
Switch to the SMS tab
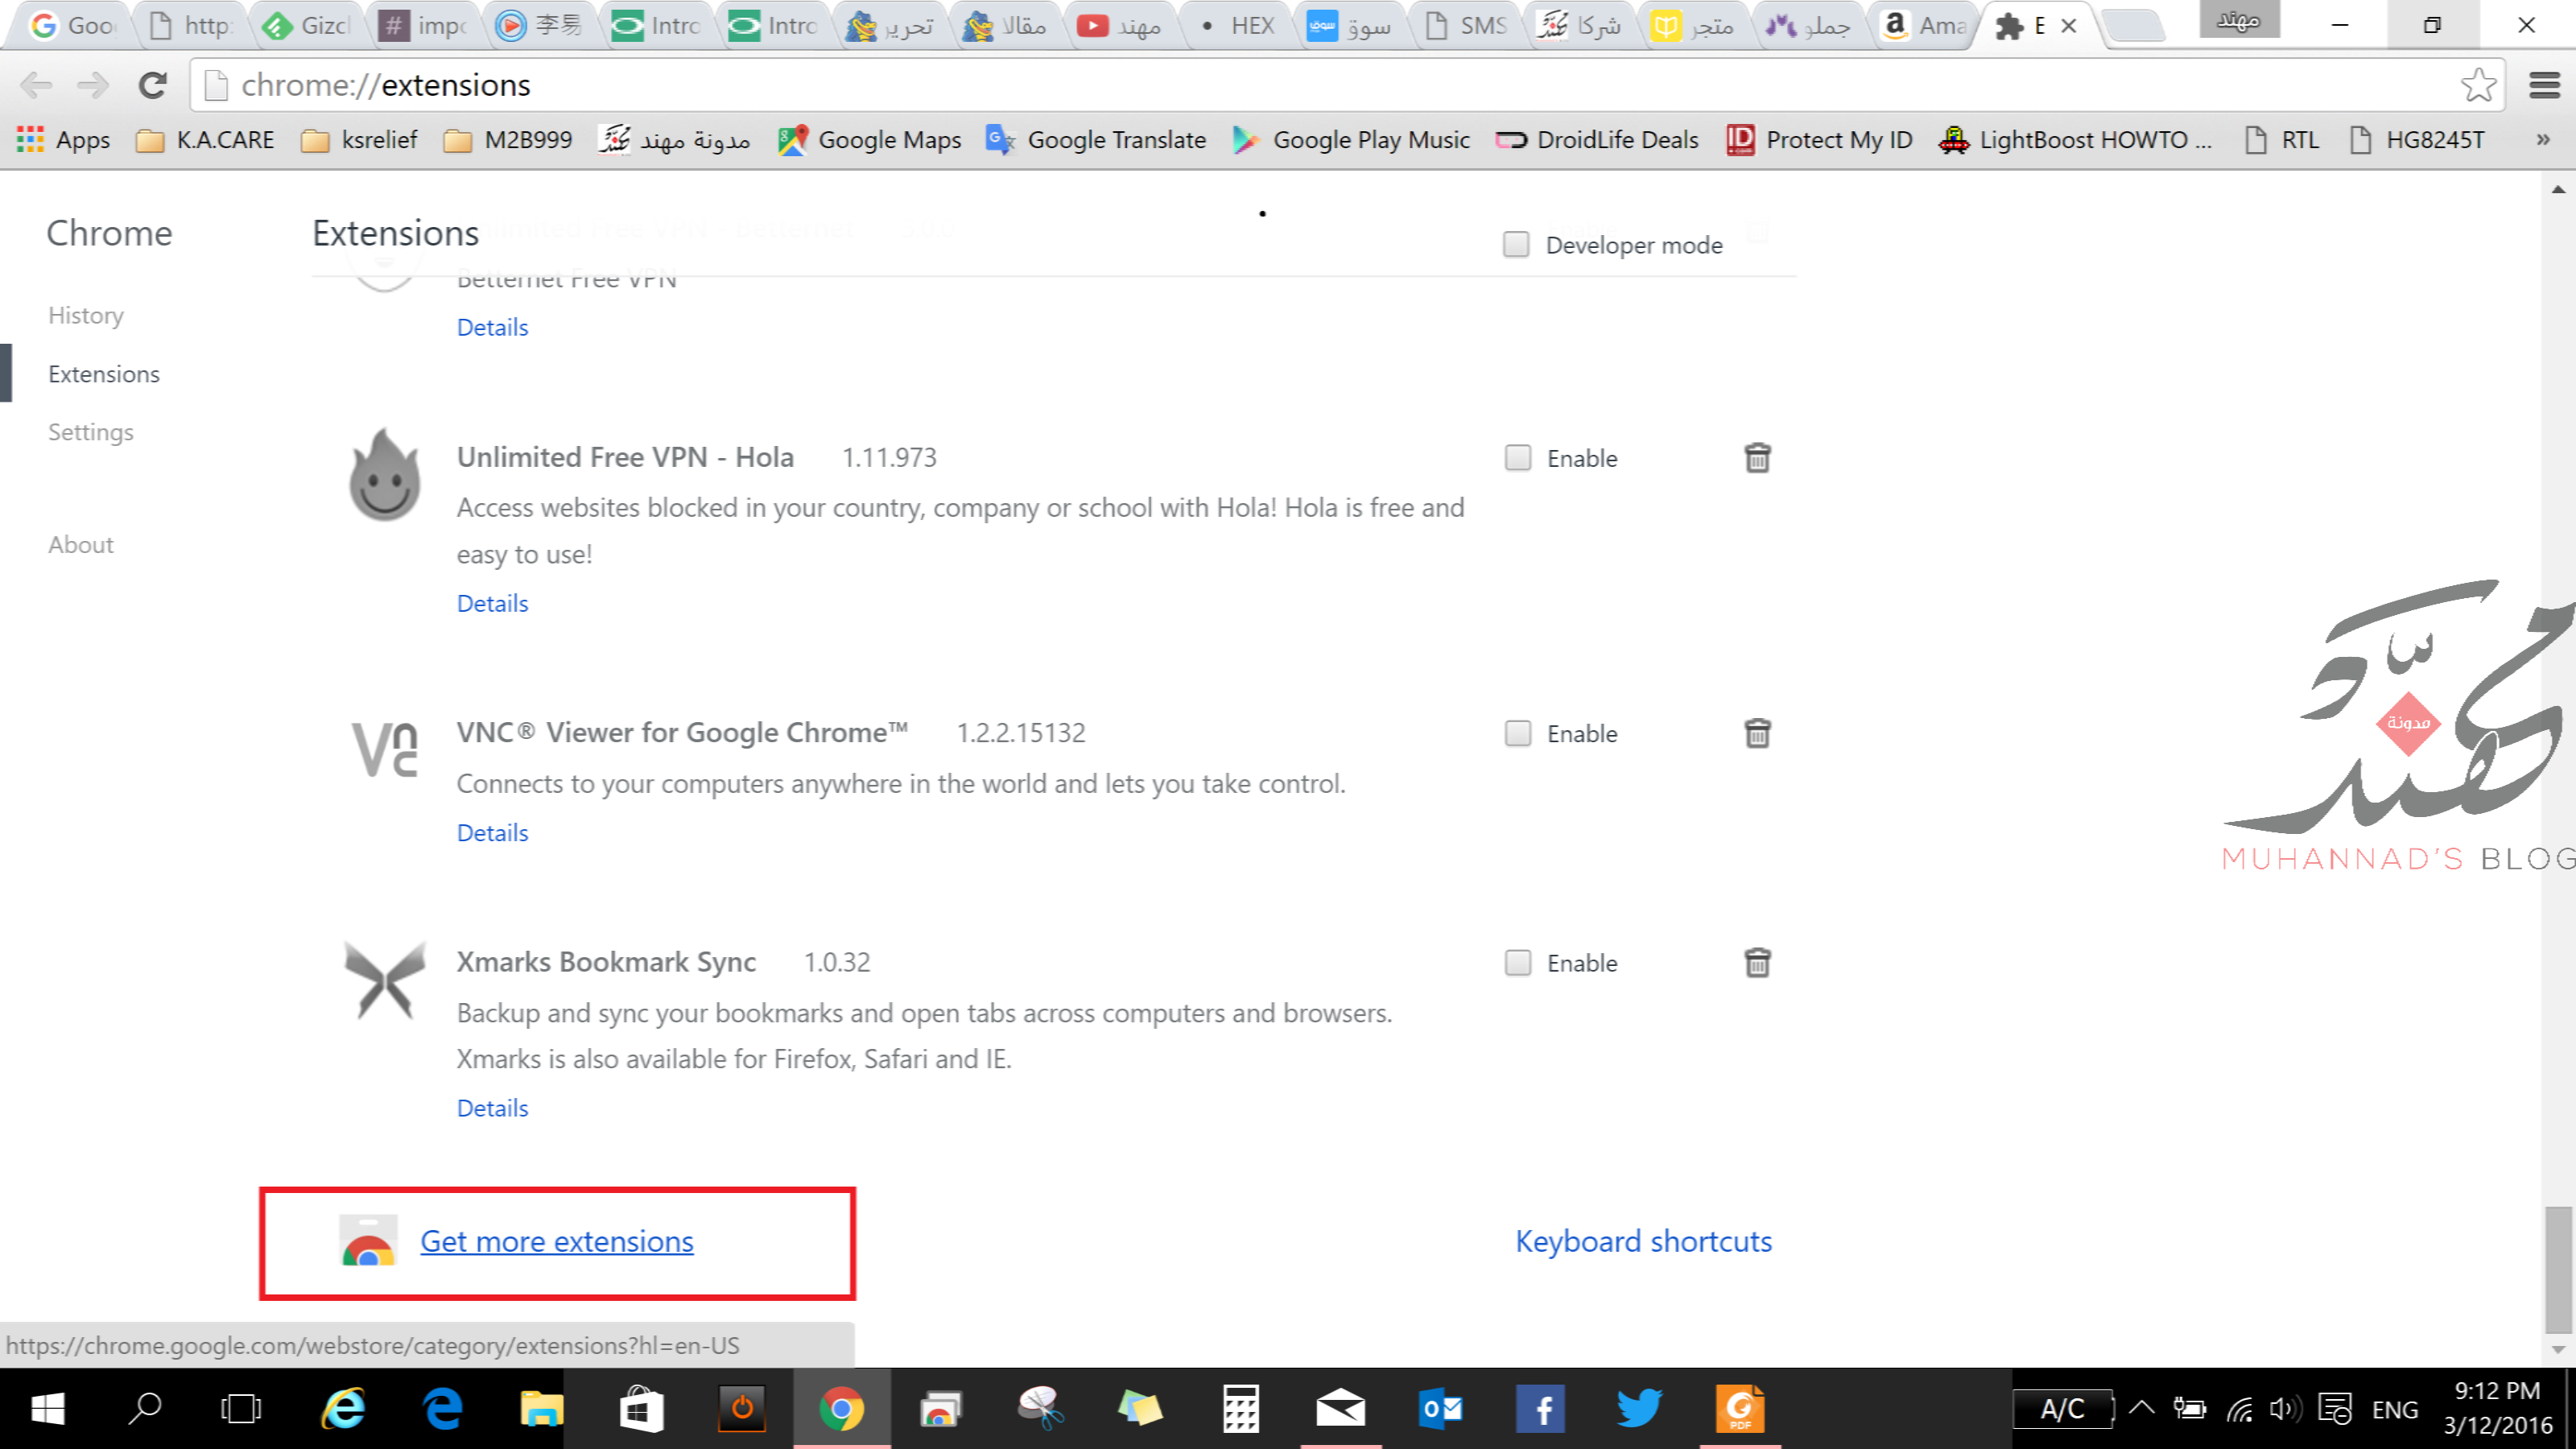(1466, 26)
